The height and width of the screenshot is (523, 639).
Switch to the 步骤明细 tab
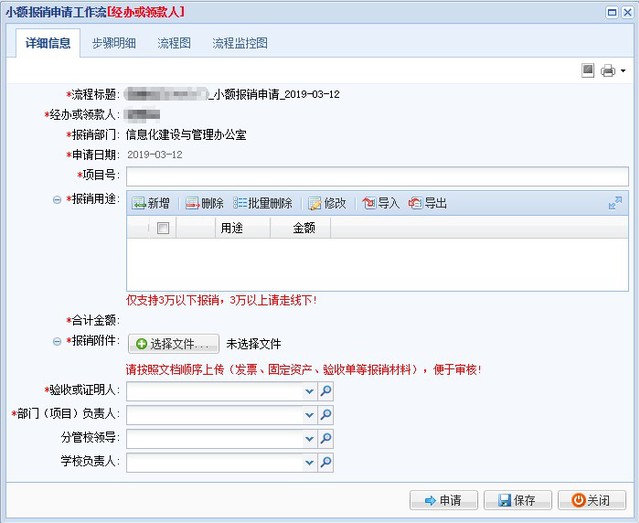114,44
